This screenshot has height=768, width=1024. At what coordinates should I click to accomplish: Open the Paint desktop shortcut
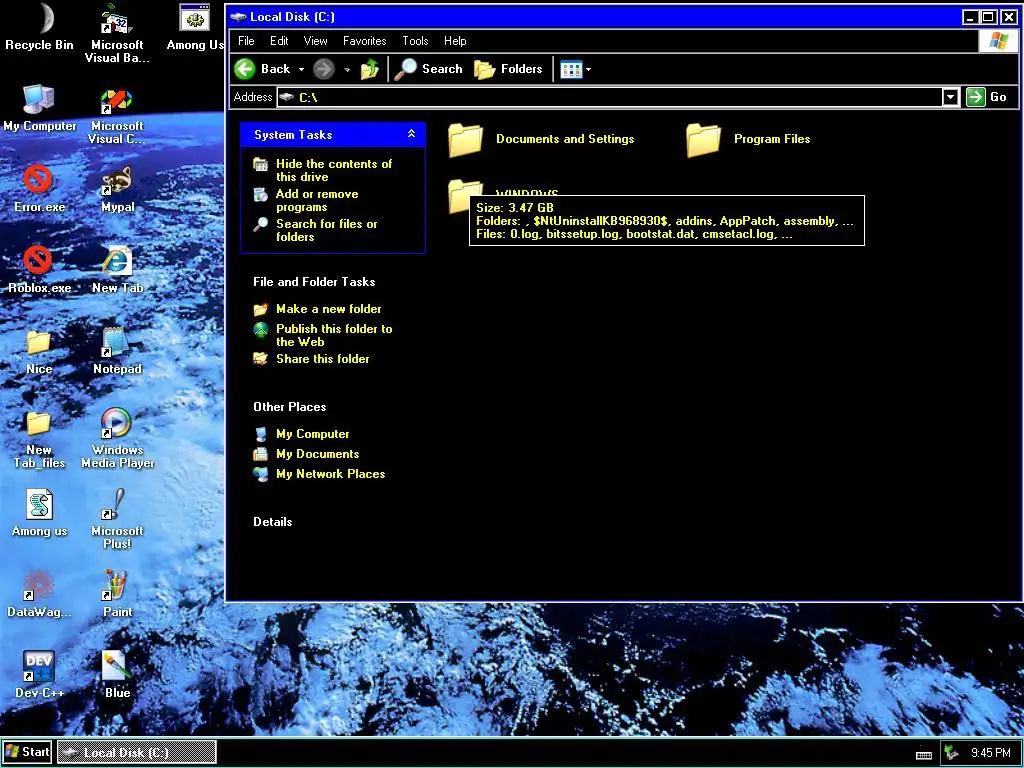(117, 594)
